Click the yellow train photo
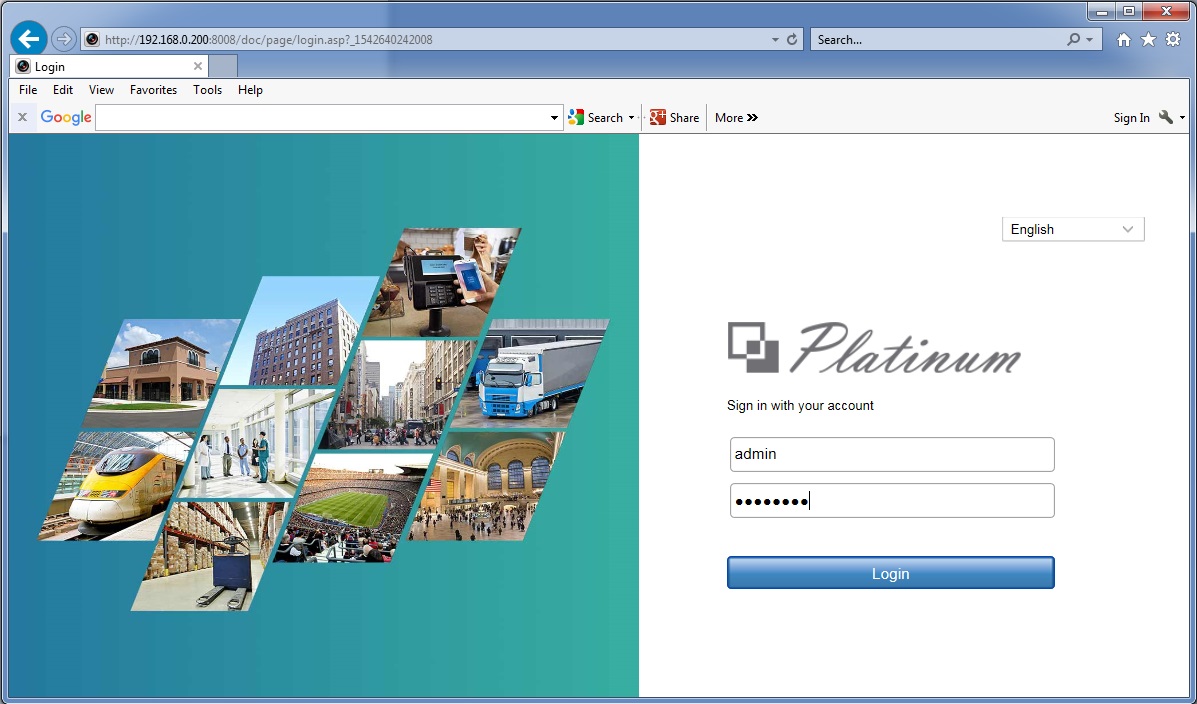1197x704 pixels. [x=117, y=486]
